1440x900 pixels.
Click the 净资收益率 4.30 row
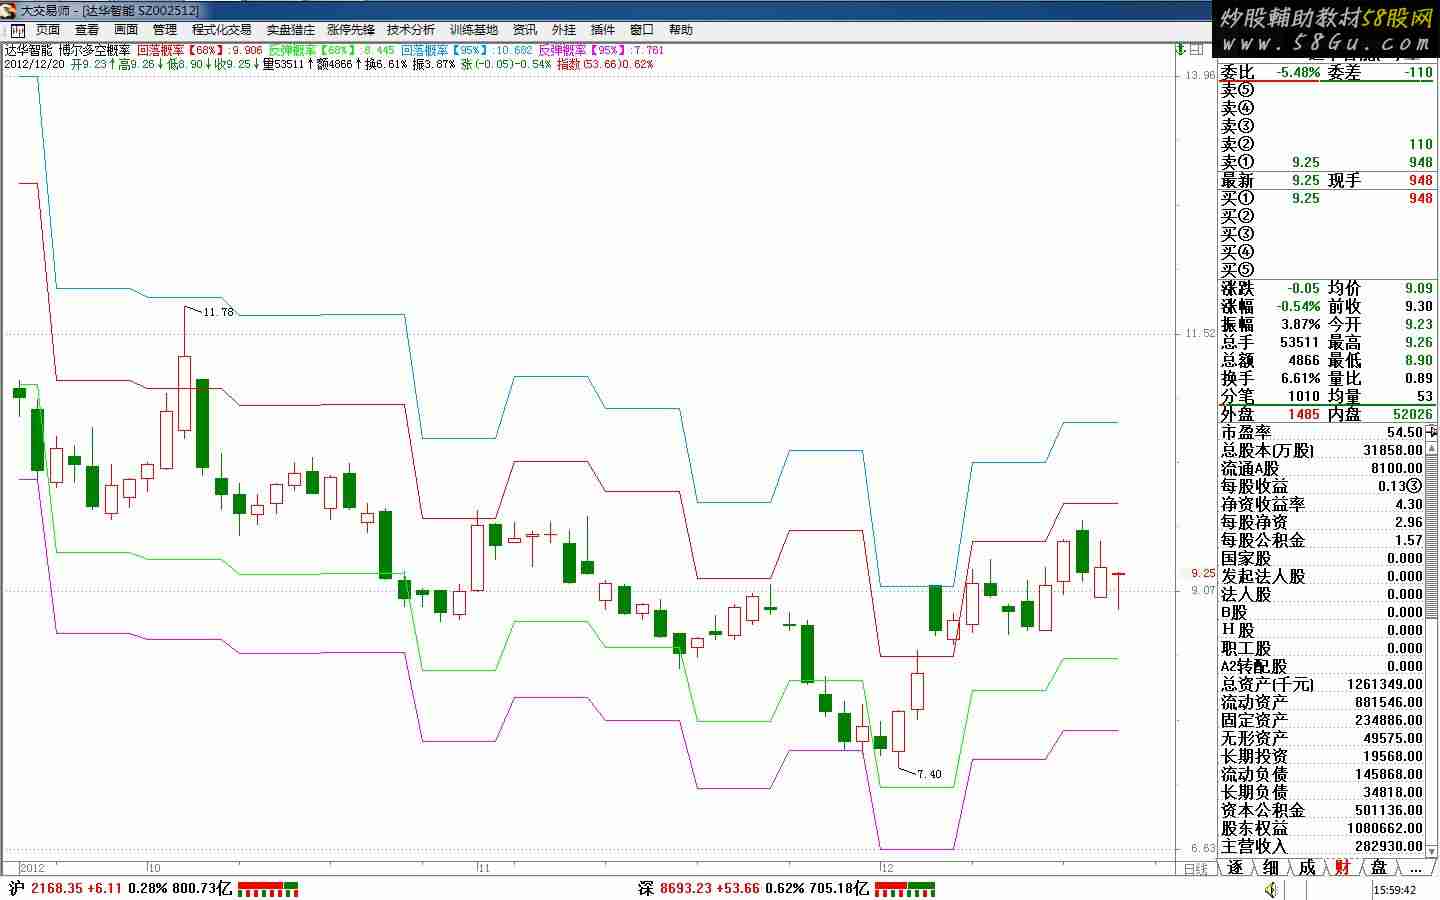click(1322, 504)
